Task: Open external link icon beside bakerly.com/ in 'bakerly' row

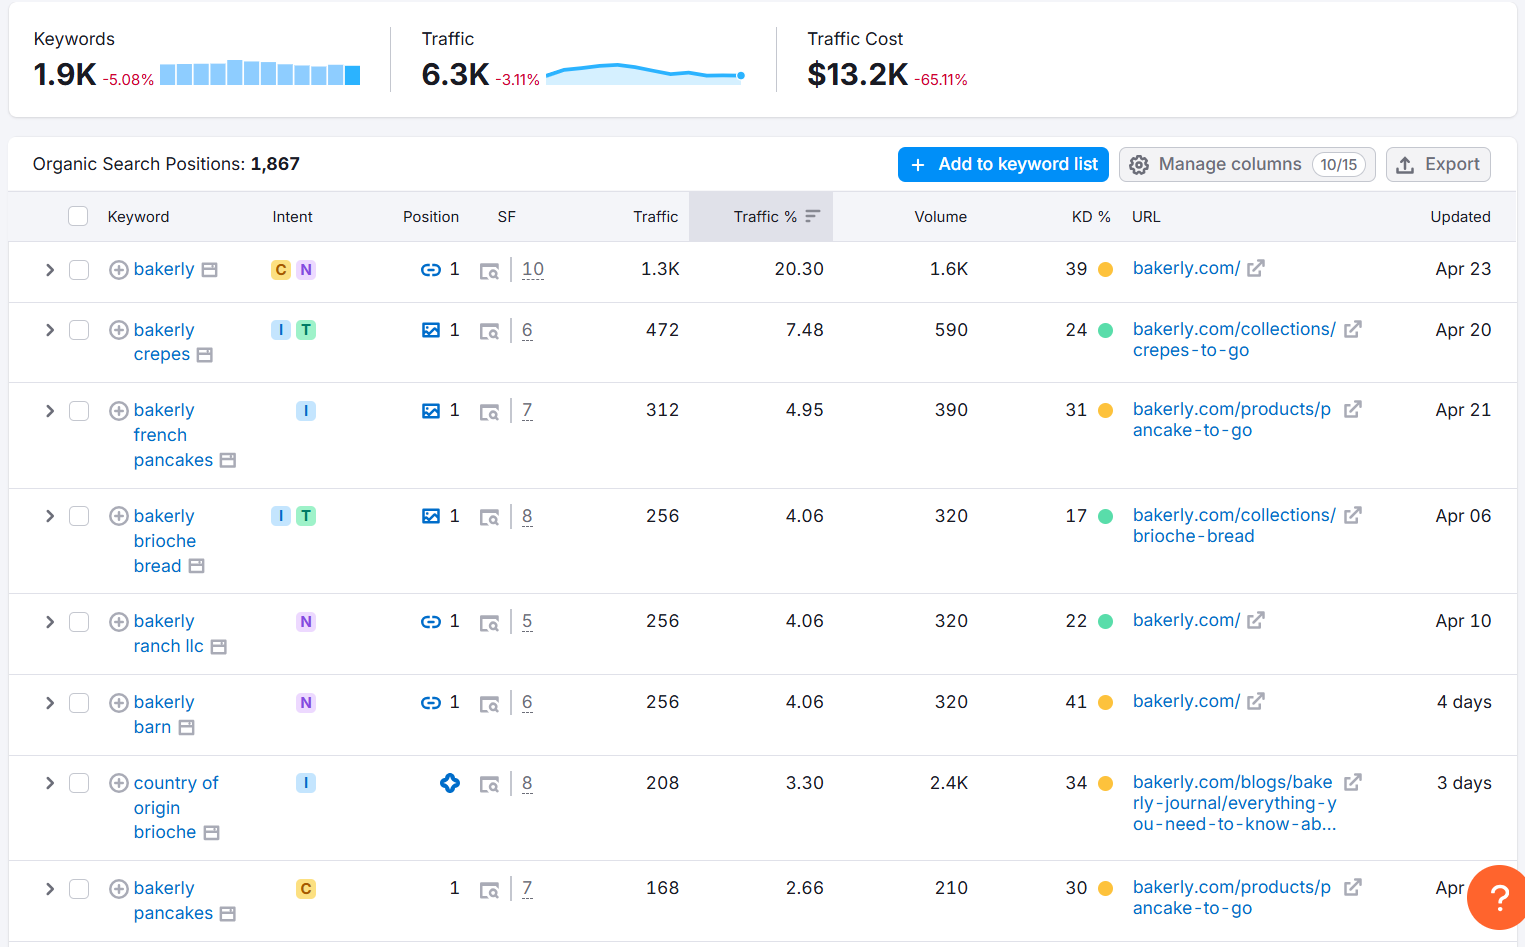Action: (x=1256, y=268)
